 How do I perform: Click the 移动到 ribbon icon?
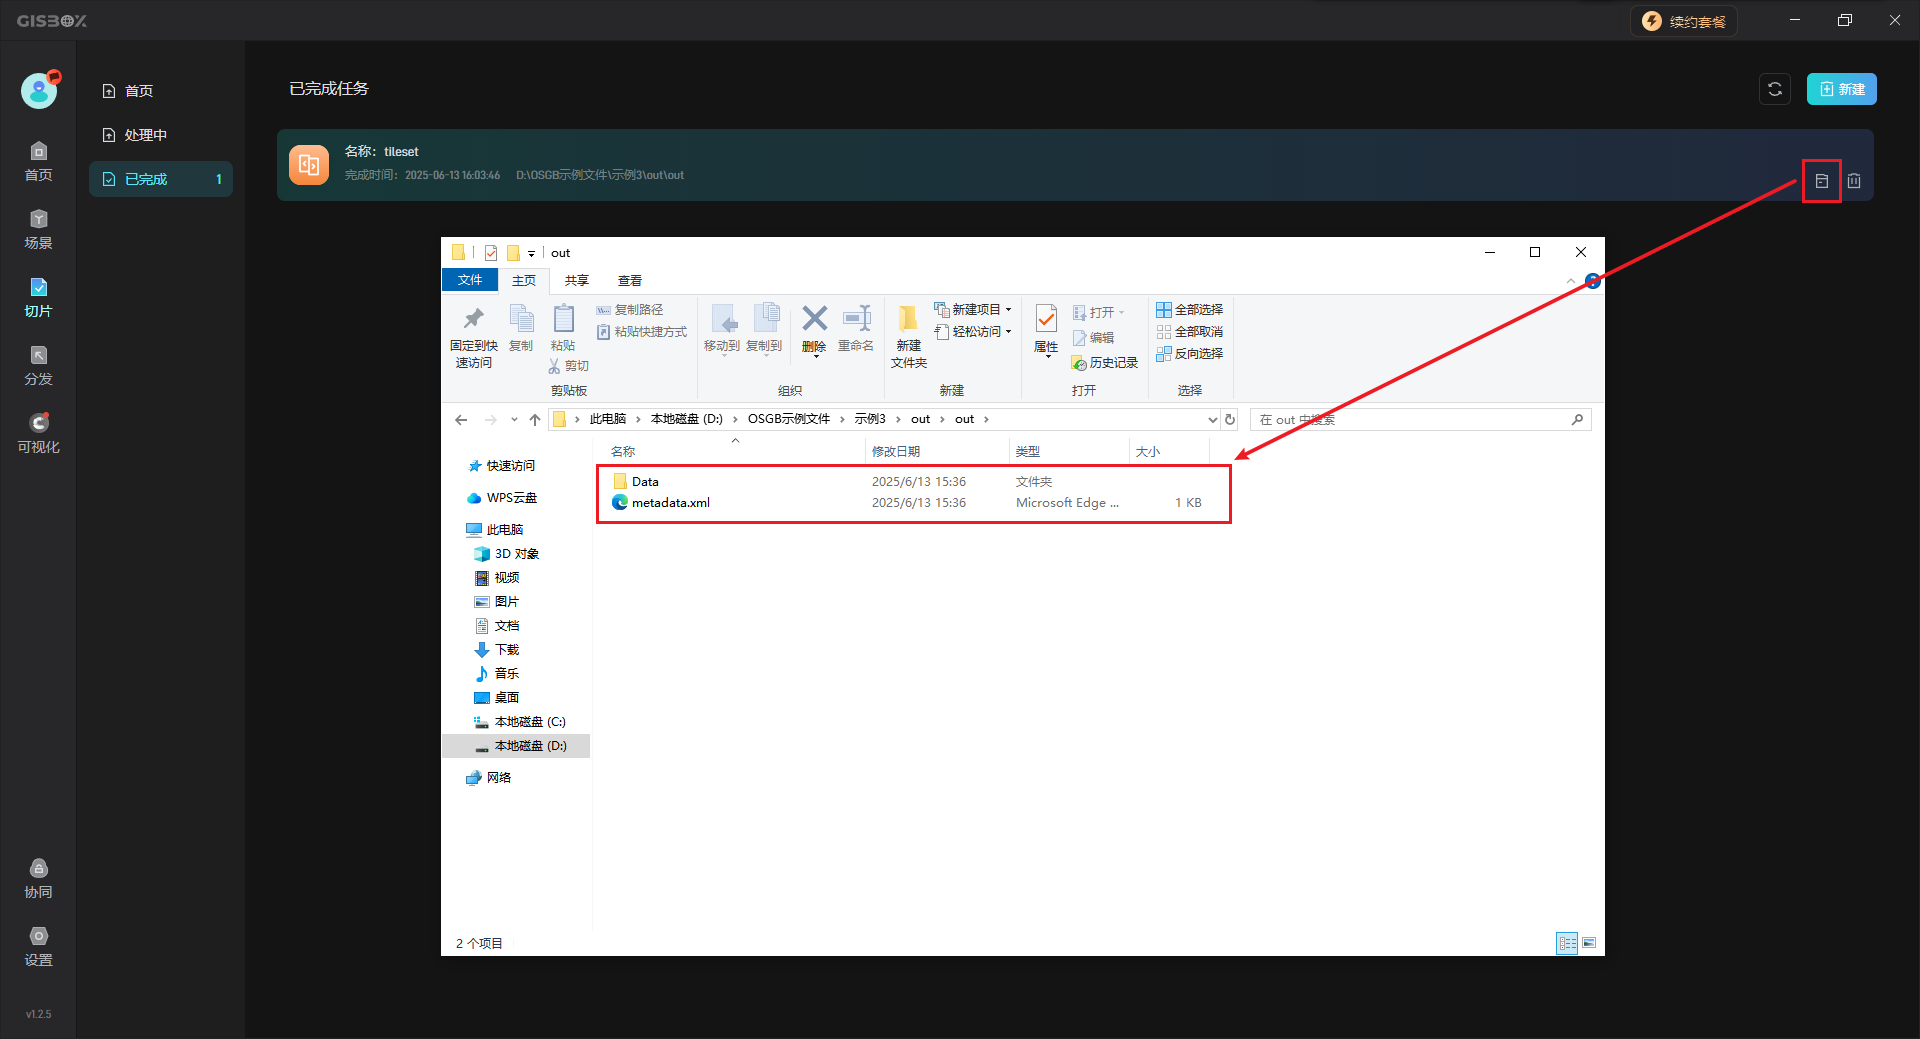722,329
